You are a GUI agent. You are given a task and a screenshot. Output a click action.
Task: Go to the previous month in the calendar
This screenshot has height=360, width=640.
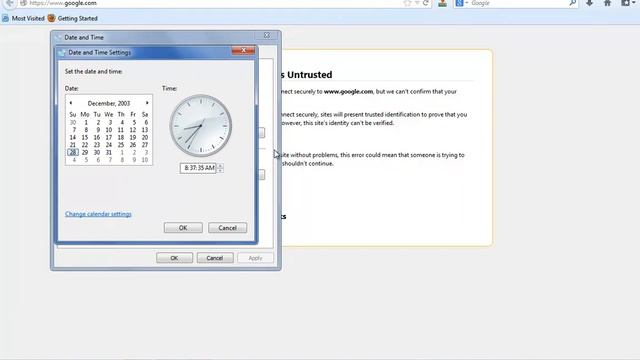coord(71,103)
